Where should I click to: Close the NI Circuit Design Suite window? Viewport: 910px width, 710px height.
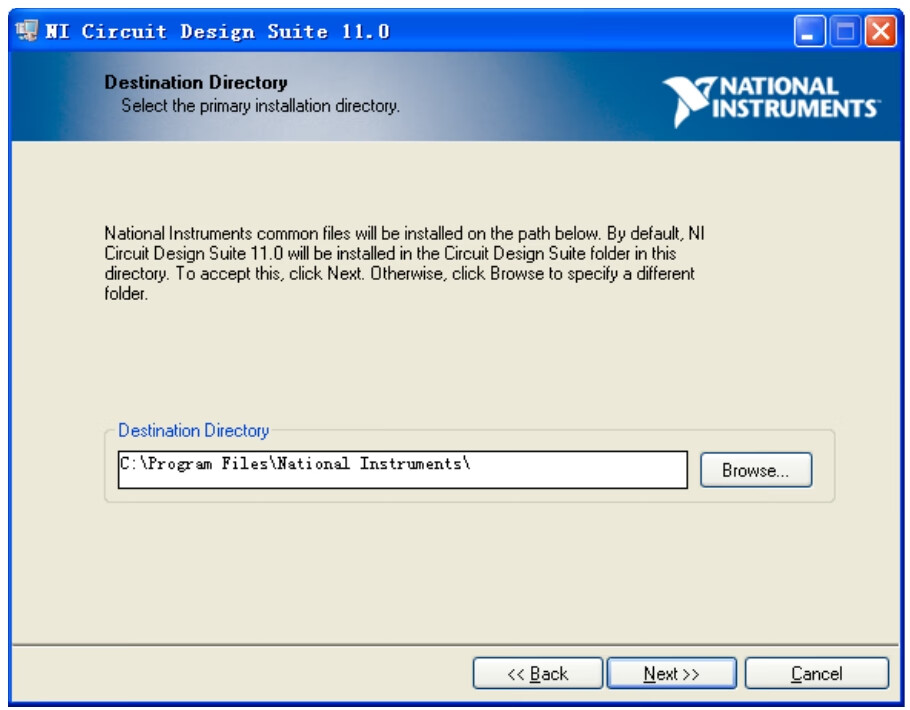880,31
